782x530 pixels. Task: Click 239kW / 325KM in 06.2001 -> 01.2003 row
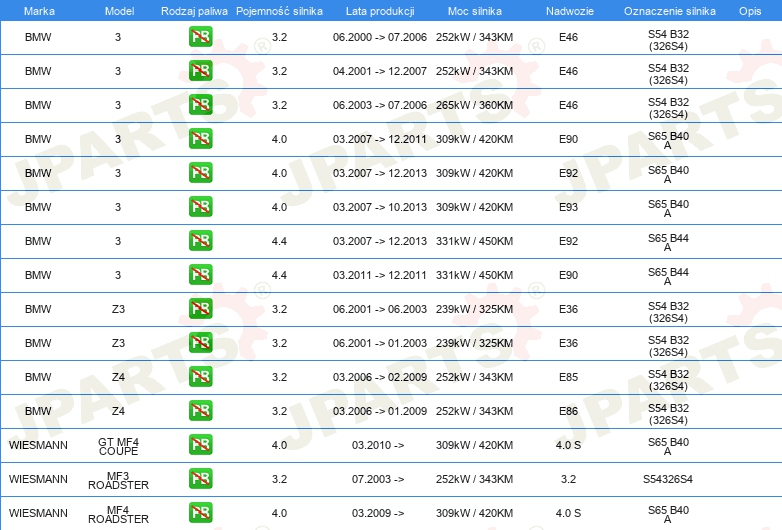474,343
